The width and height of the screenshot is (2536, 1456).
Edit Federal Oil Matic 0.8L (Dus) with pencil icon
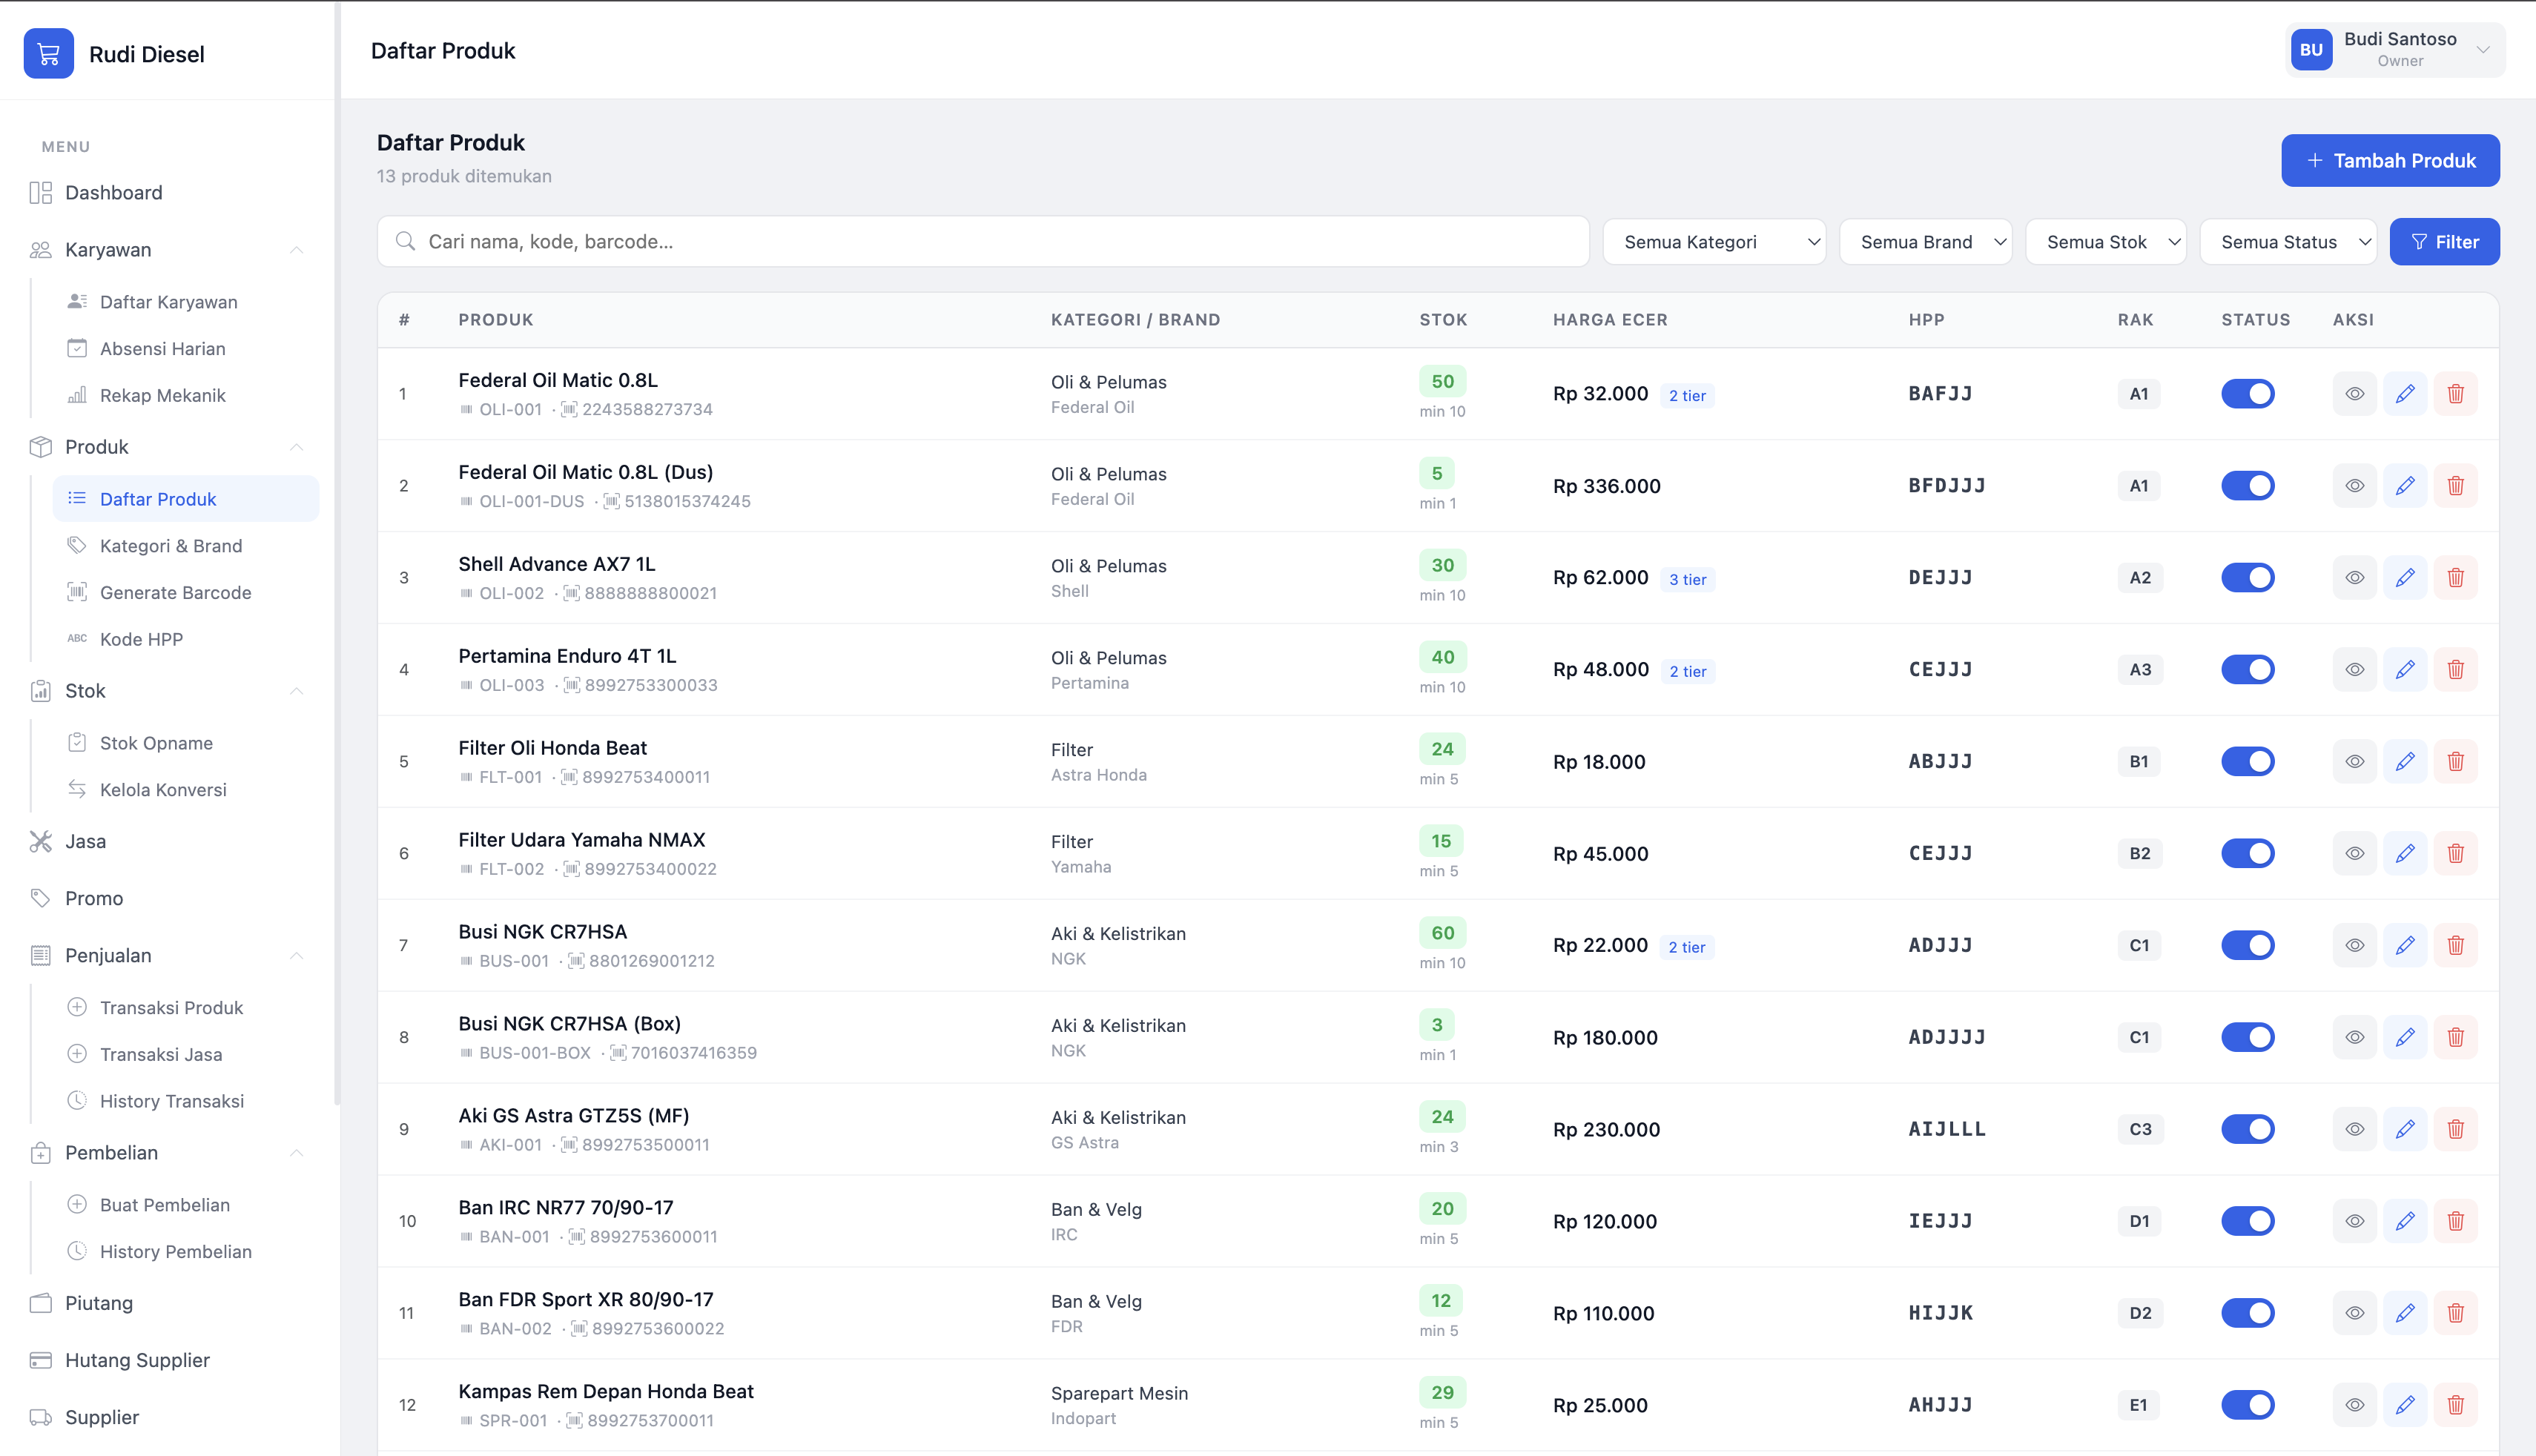pyautogui.click(x=2405, y=486)
